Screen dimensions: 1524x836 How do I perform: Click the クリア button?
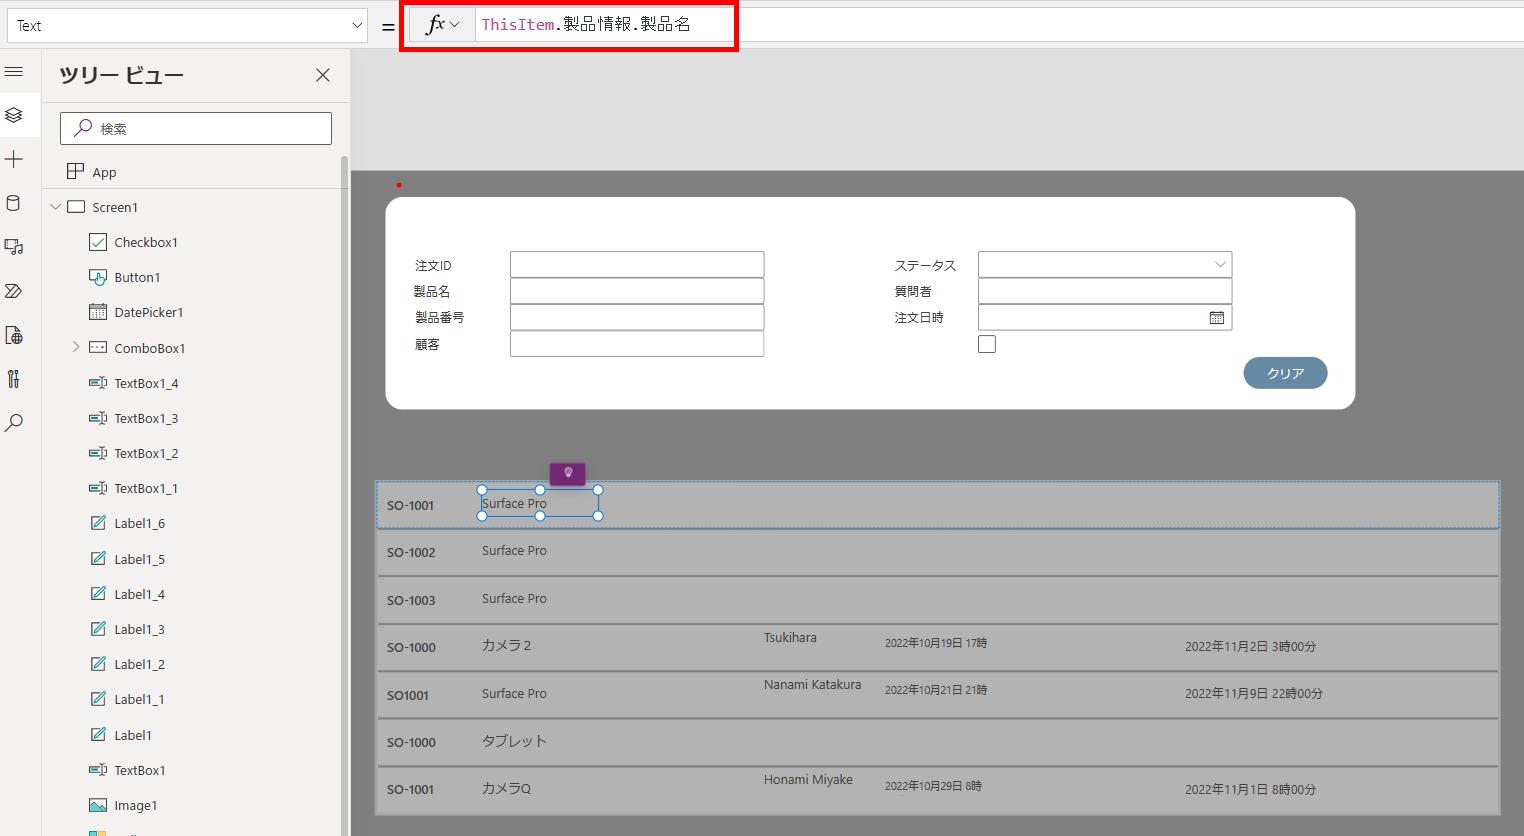(1285, 373)
